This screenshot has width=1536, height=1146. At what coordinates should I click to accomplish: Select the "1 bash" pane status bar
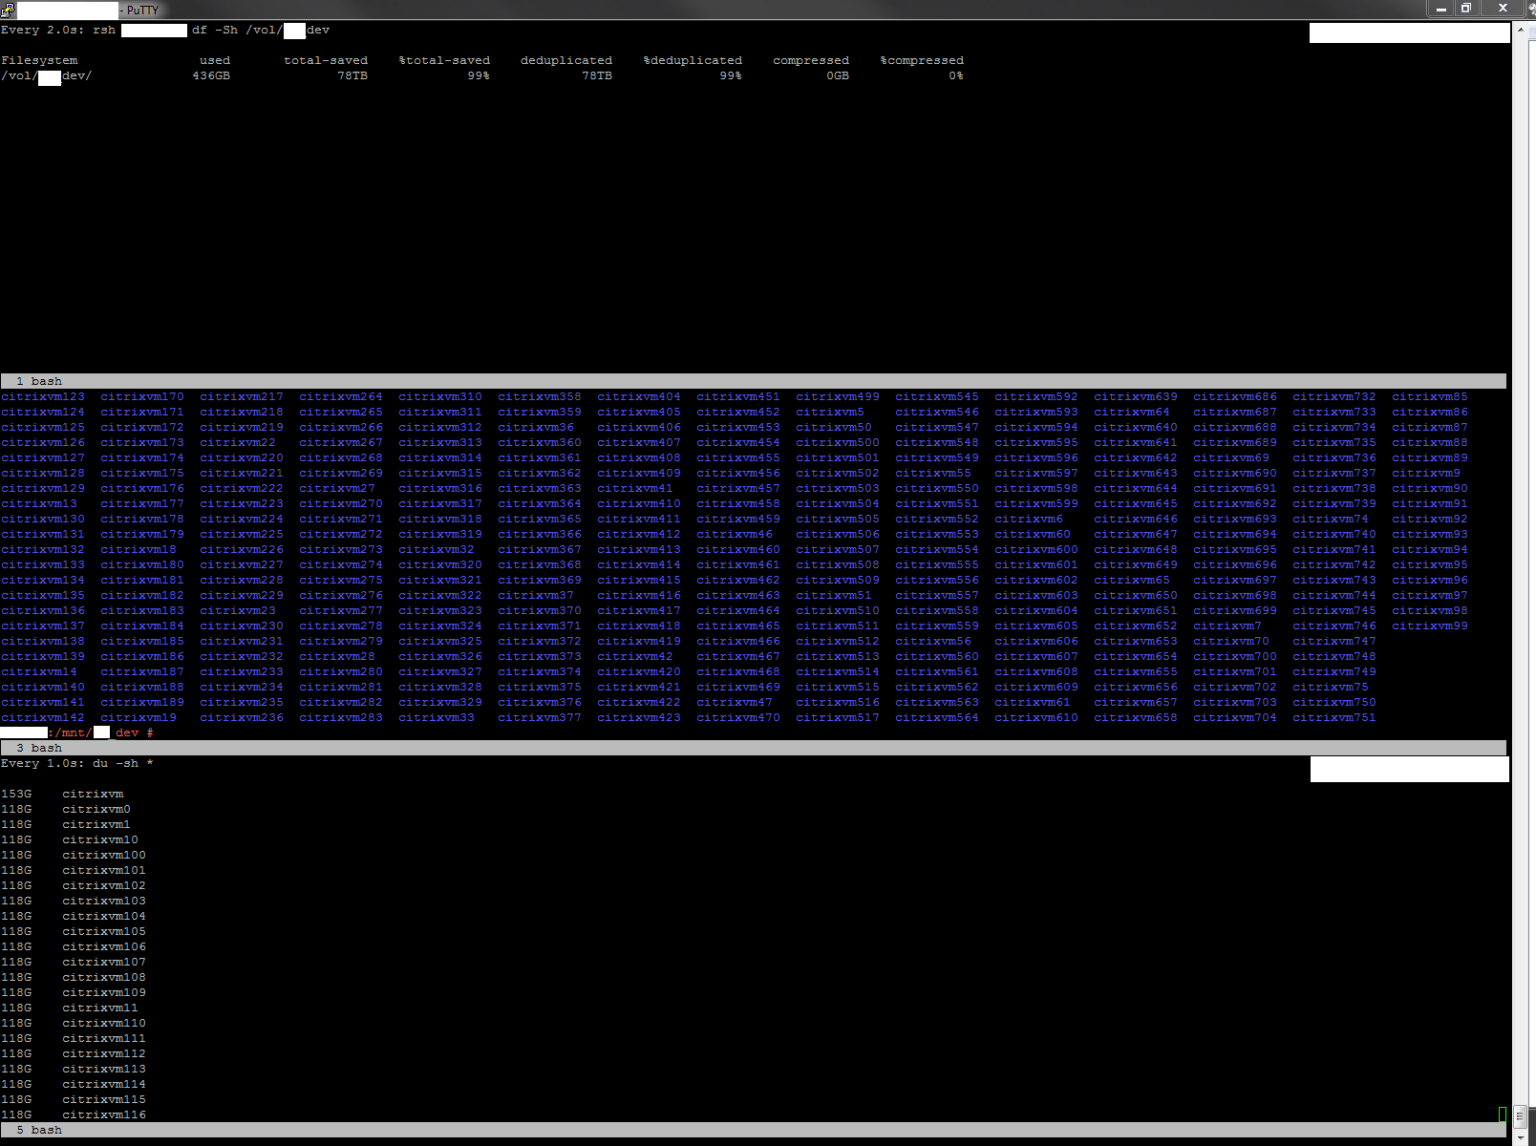click(40, 380)
